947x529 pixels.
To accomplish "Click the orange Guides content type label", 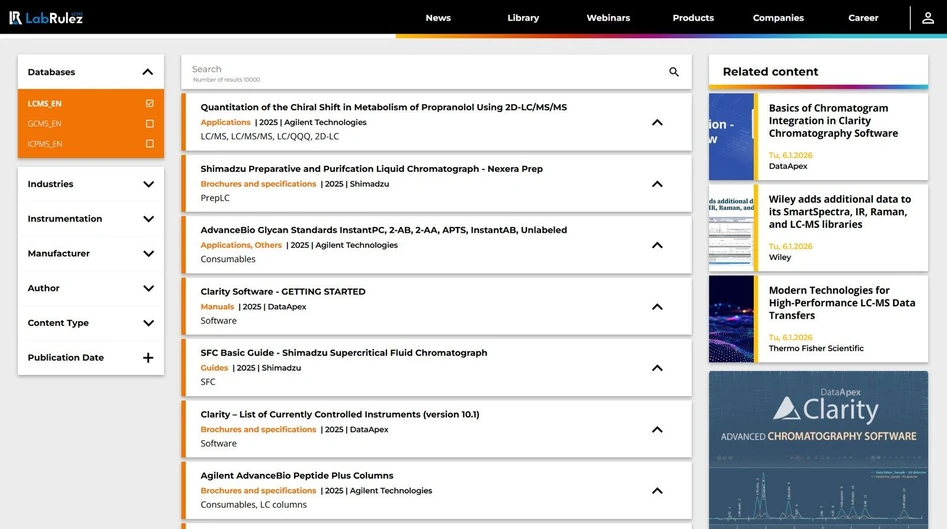I will (x=214, y=368).
